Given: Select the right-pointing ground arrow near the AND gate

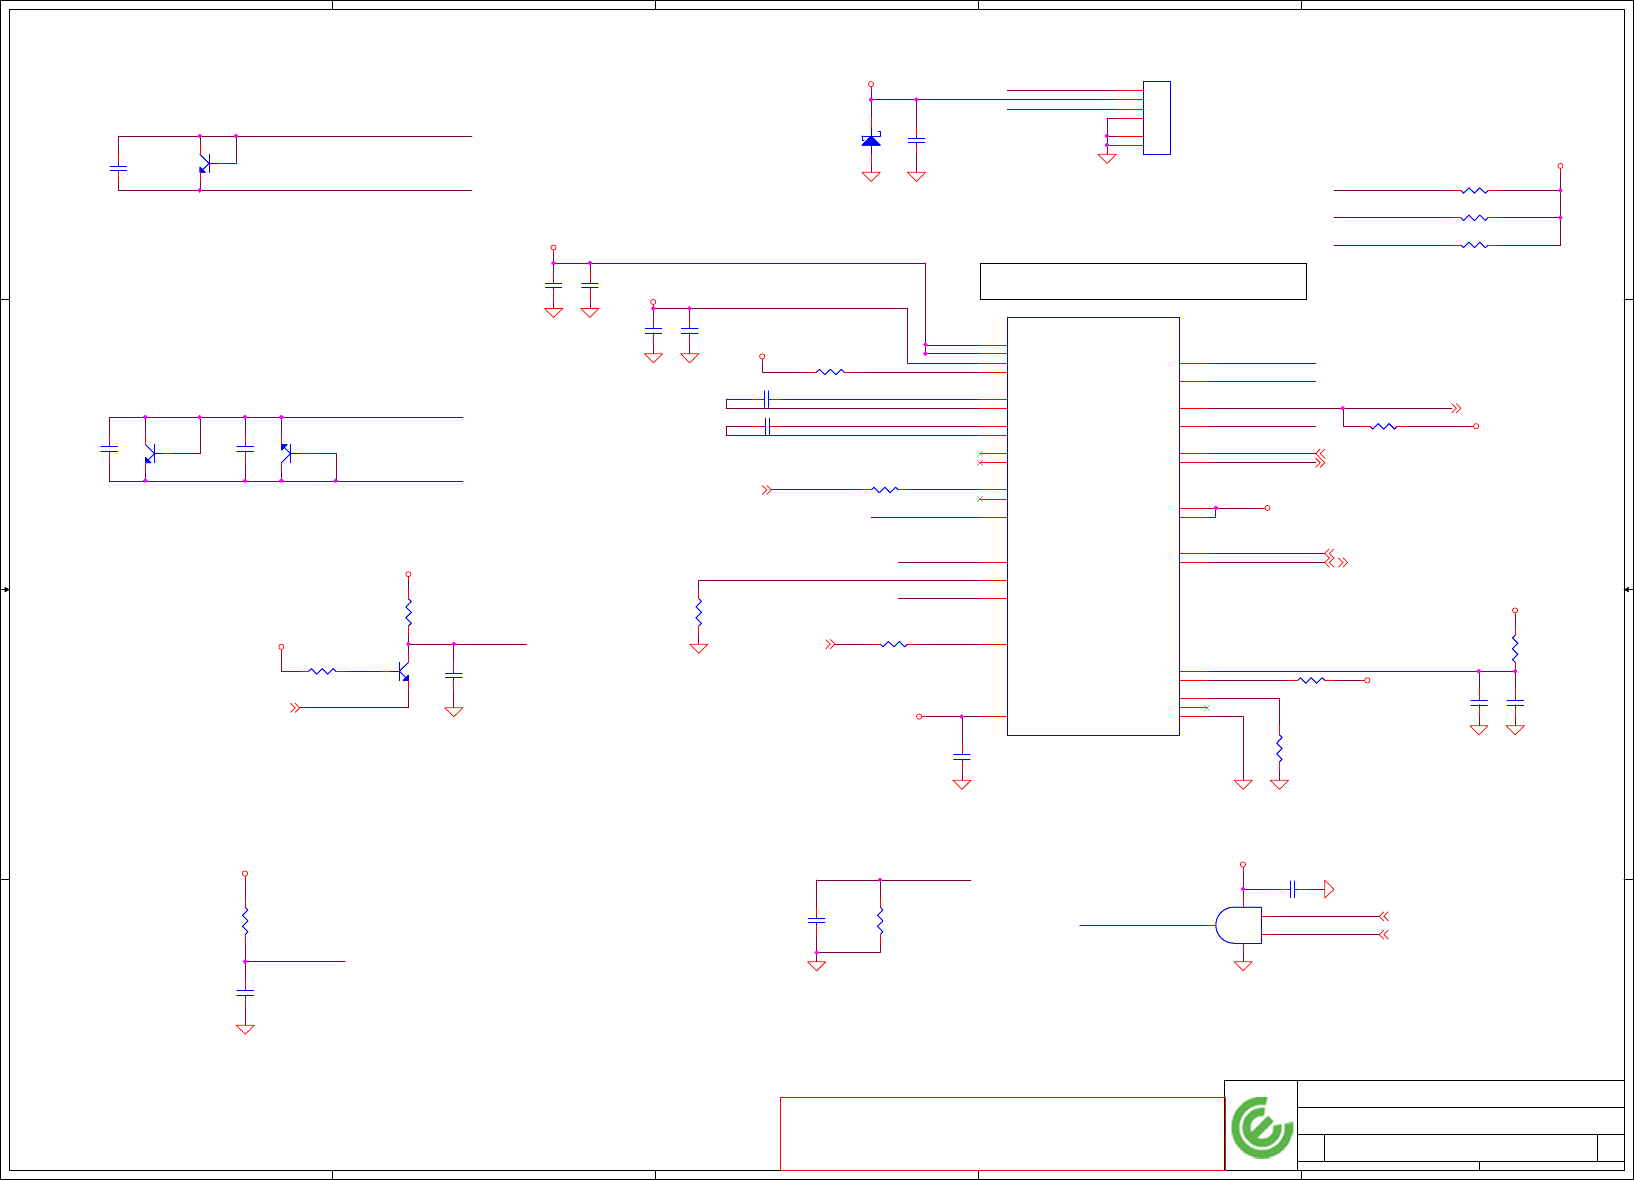Looking at the screenshot, I should click(1329, 889).
